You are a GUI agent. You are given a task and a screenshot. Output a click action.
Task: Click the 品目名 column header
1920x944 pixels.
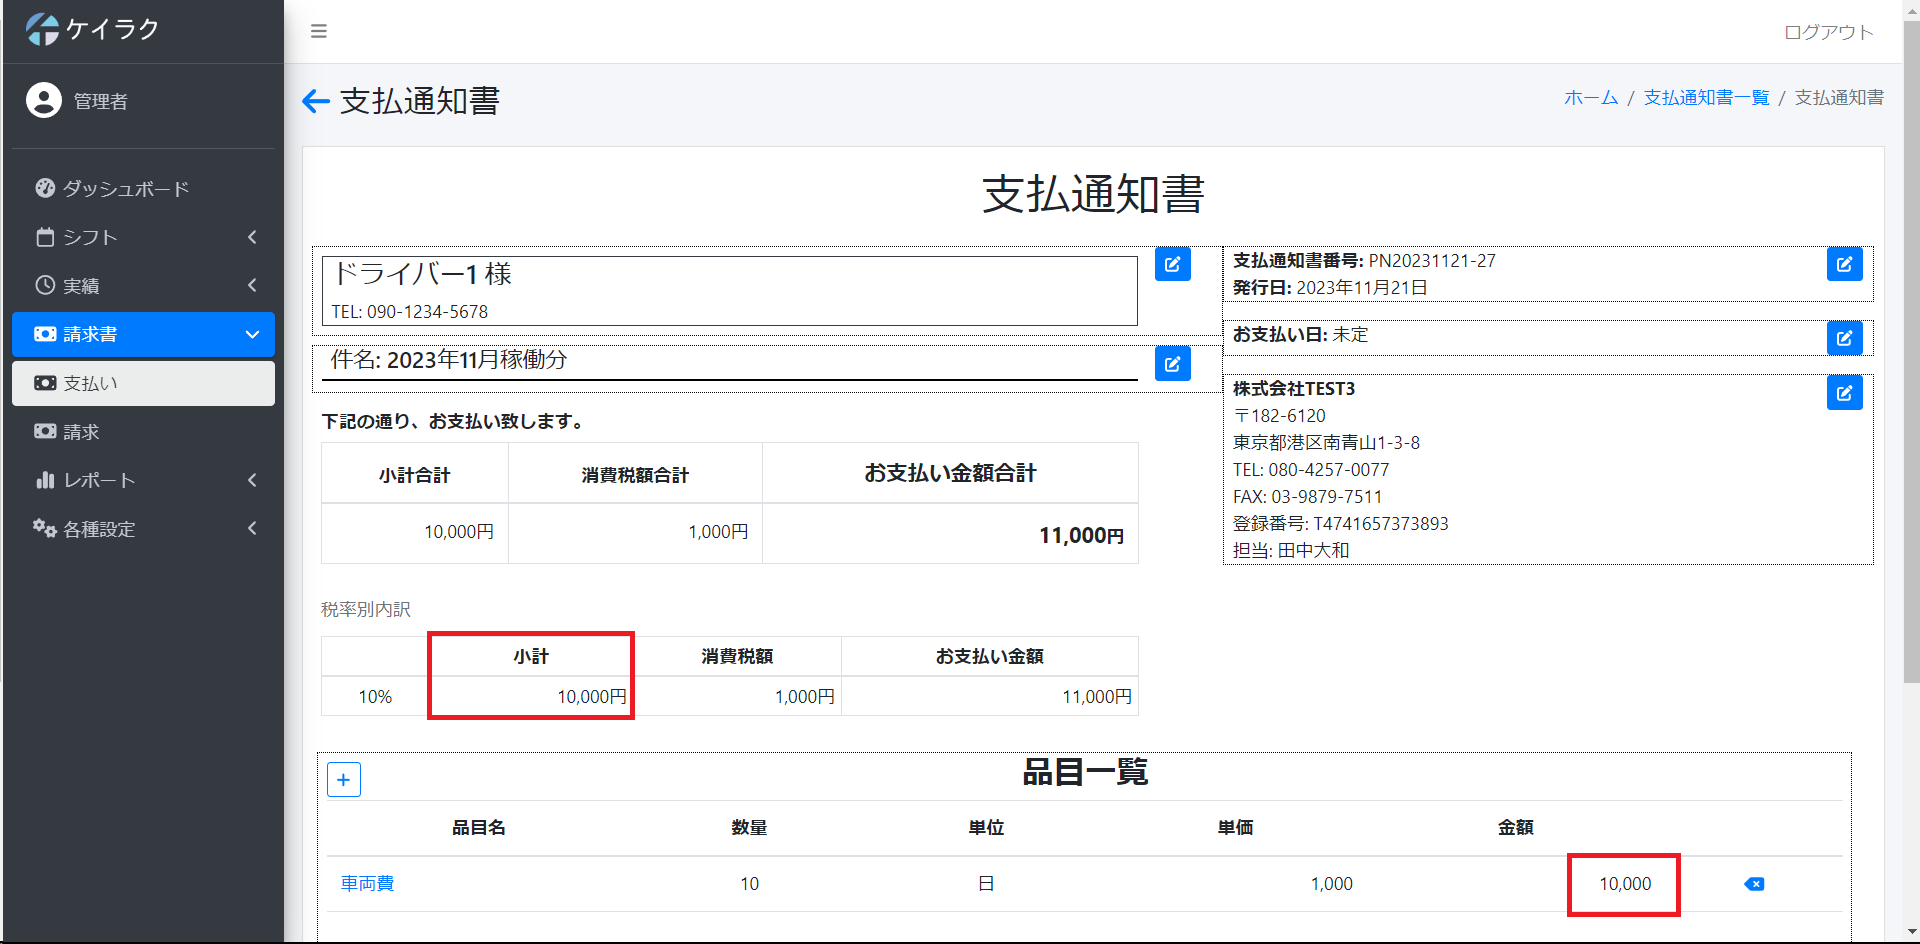(x=479, y=828)
